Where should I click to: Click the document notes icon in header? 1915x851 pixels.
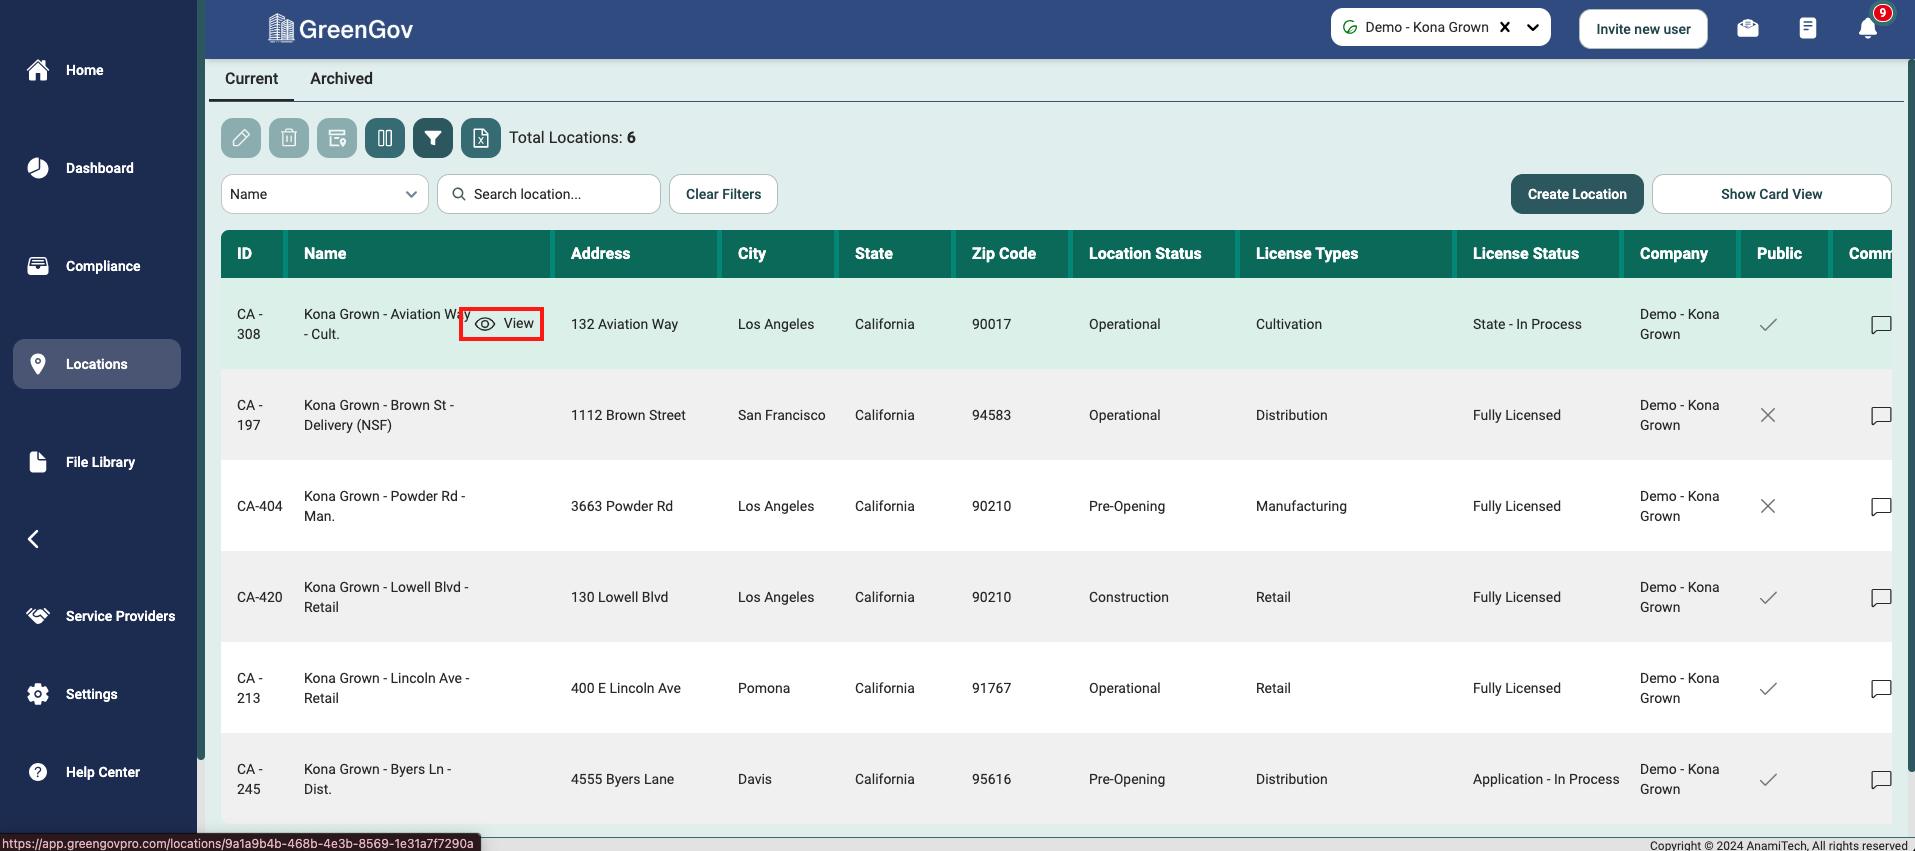click(1807, 28)
